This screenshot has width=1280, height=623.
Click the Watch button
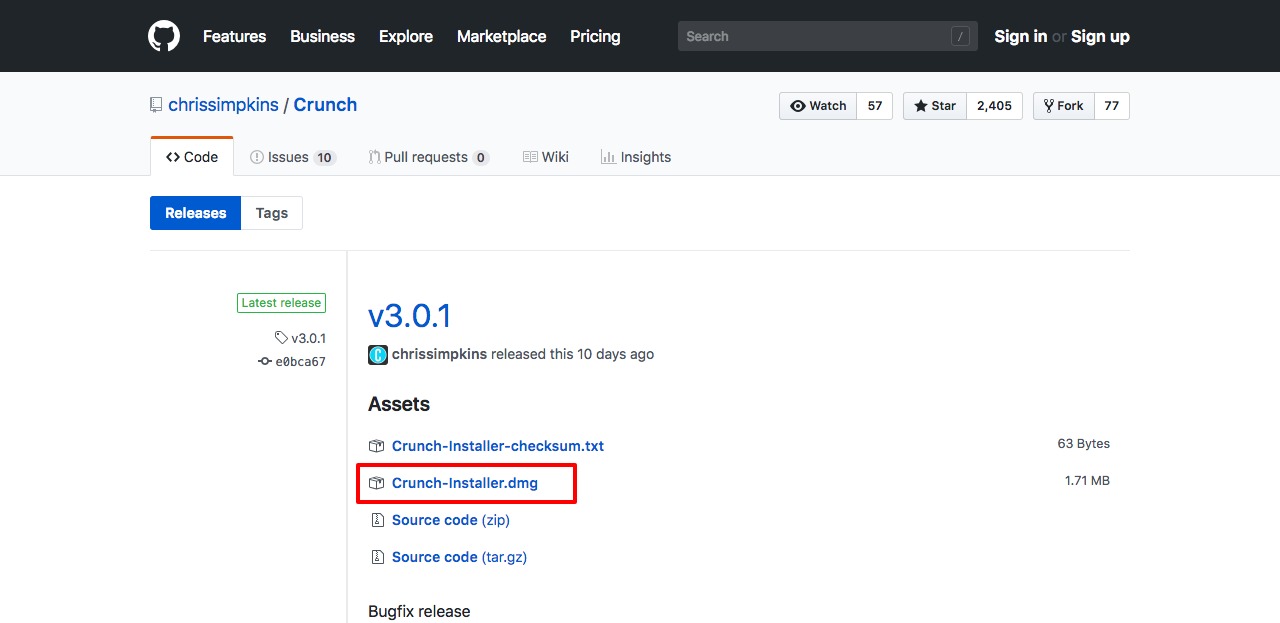tap(818, 106)
